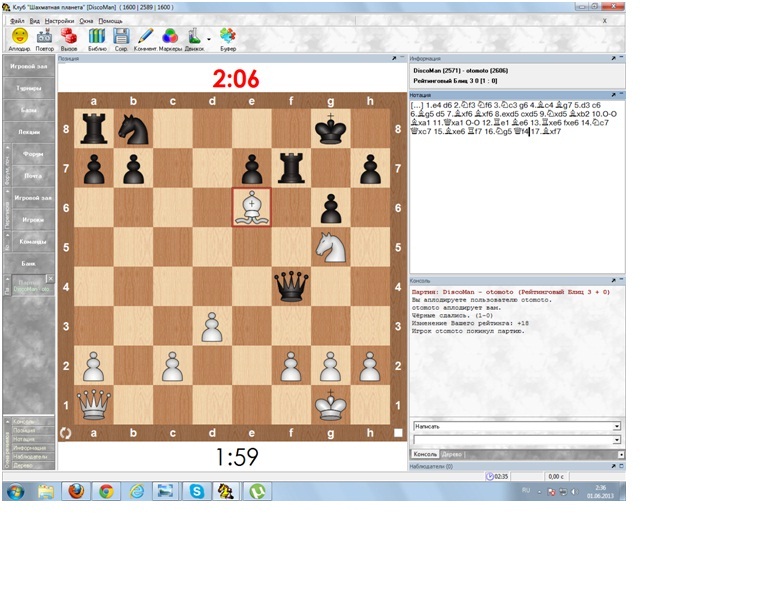The width and height of the screenshot is (768, 614).
Task: Open the colored Маркеры markers icon
Action: [170, 36]
